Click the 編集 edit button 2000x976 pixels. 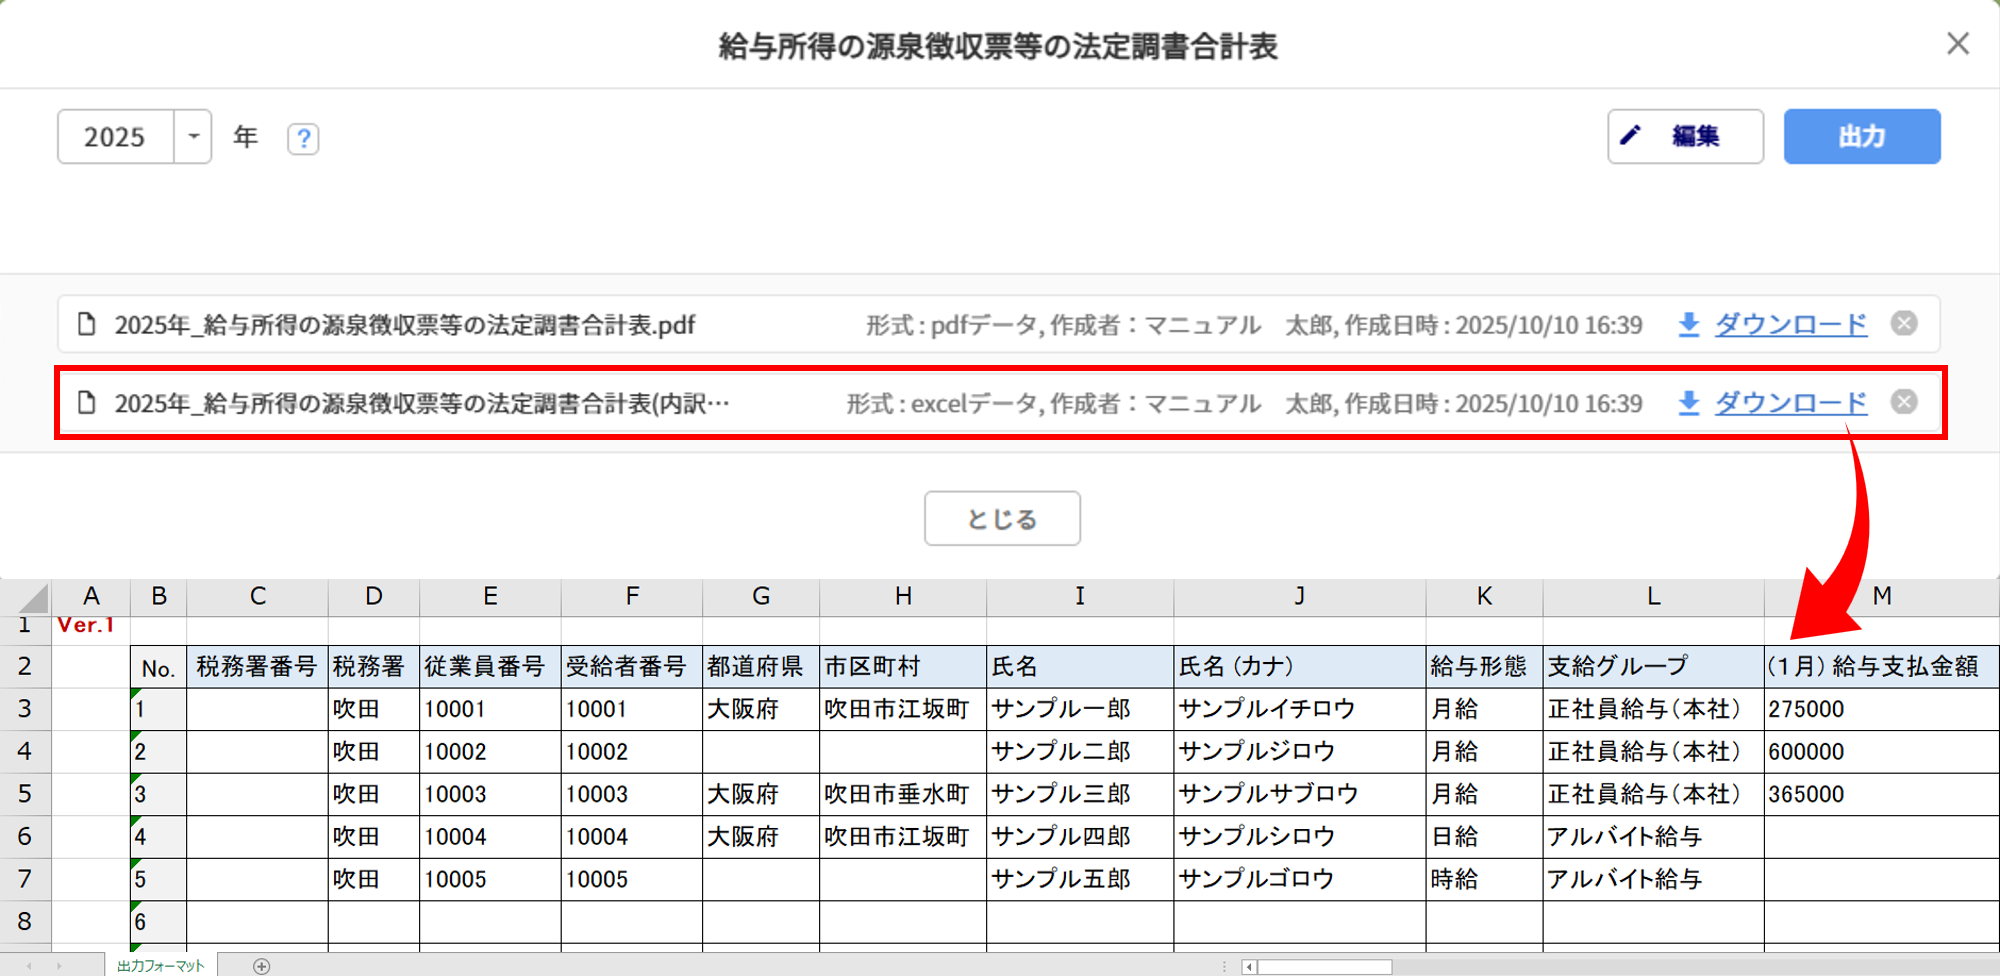(x=1685, y=136)
